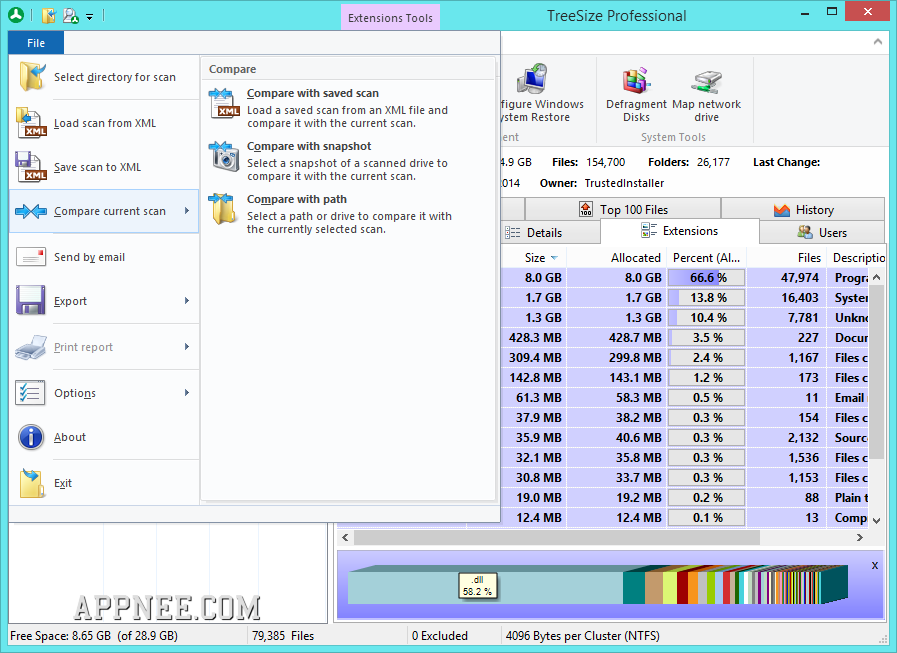Click the Save scan to XML floppy icon
The width and height of the screenshot is (897, 653).
tap(31, 167)
